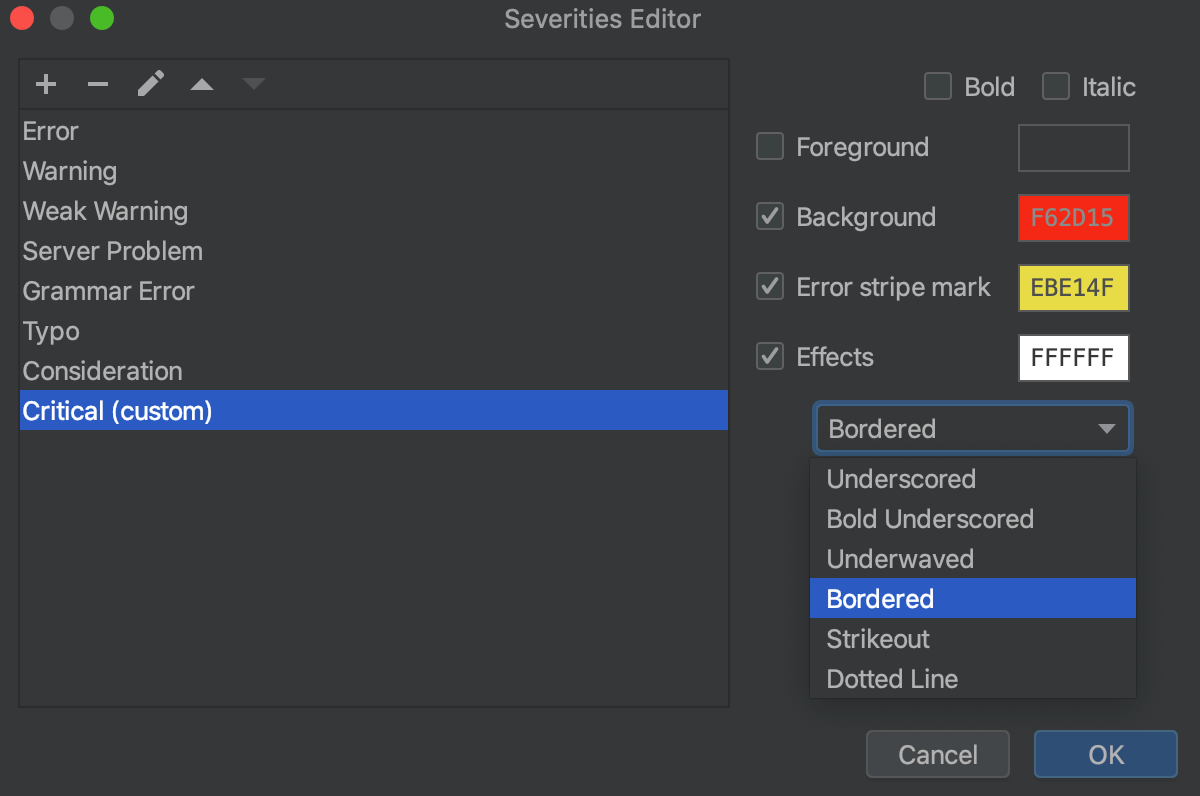Screen dimensions: 1200x796
Task: Choose Strikeout from the effects list
Action: click(x=877, y=639)
